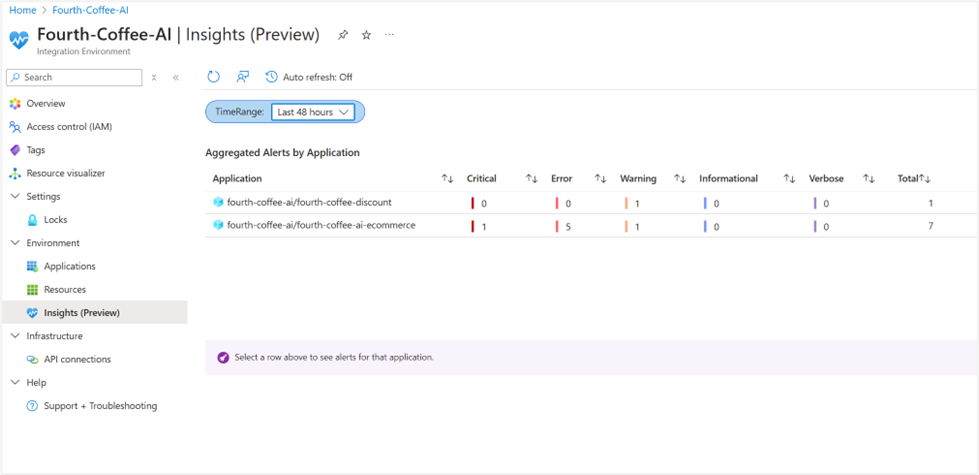Toggle Auto refresh Off setting
This screenshot has width=979, height=475.
click(x=309, y=77)
